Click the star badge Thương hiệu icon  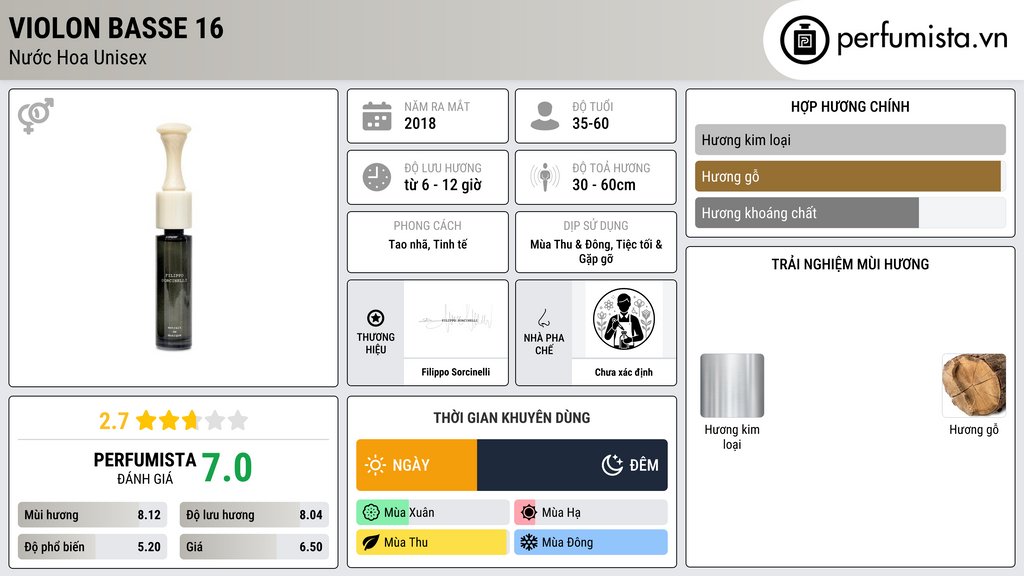(376, 318)
